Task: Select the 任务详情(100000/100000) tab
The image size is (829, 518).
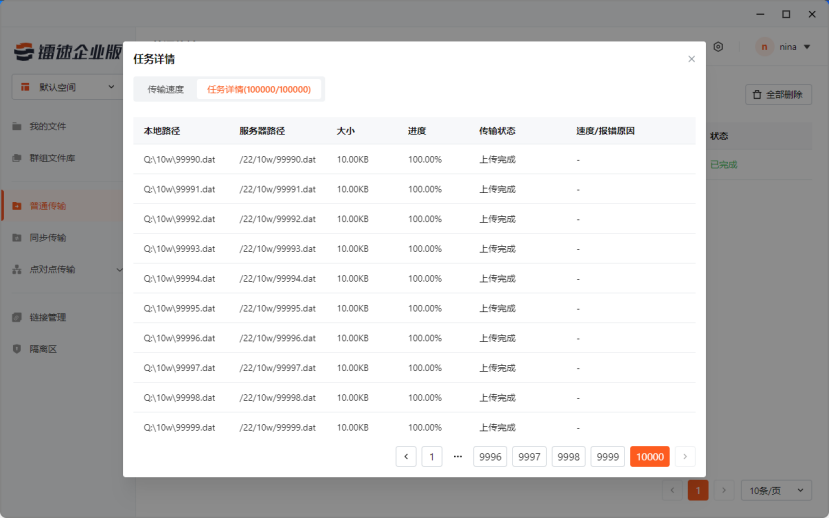Action: point(259,89)
